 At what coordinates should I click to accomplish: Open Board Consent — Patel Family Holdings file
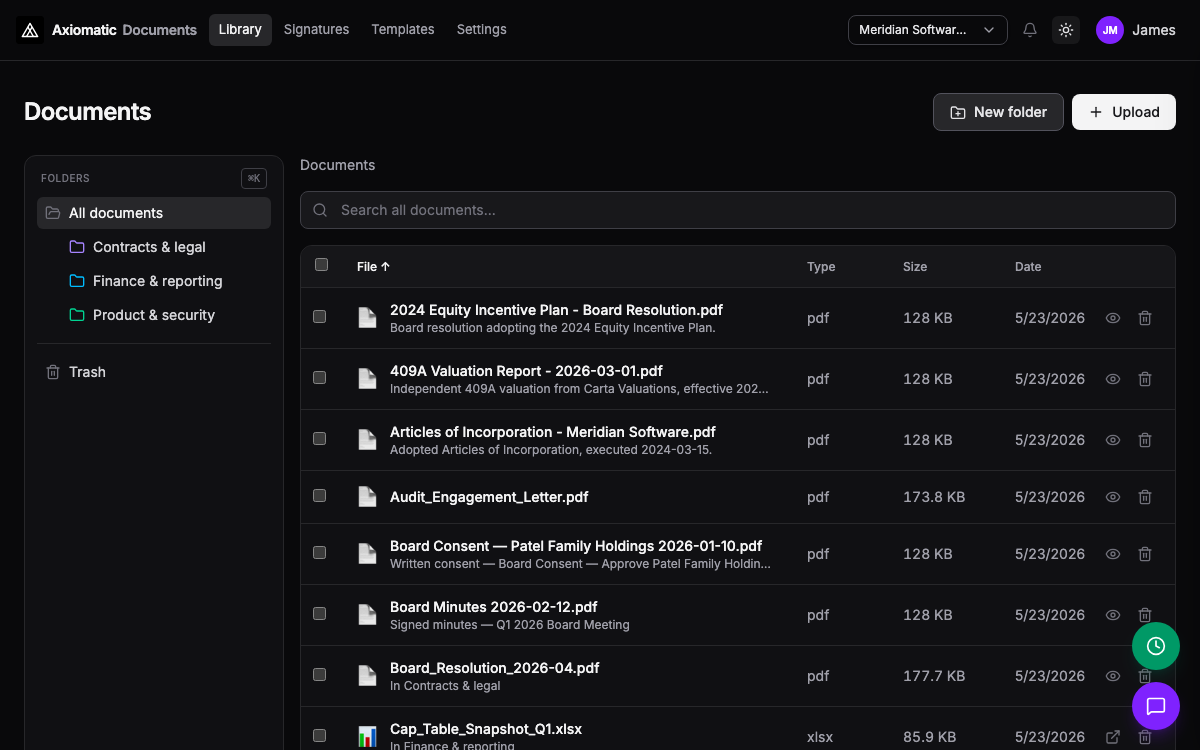tap(576, 546)
